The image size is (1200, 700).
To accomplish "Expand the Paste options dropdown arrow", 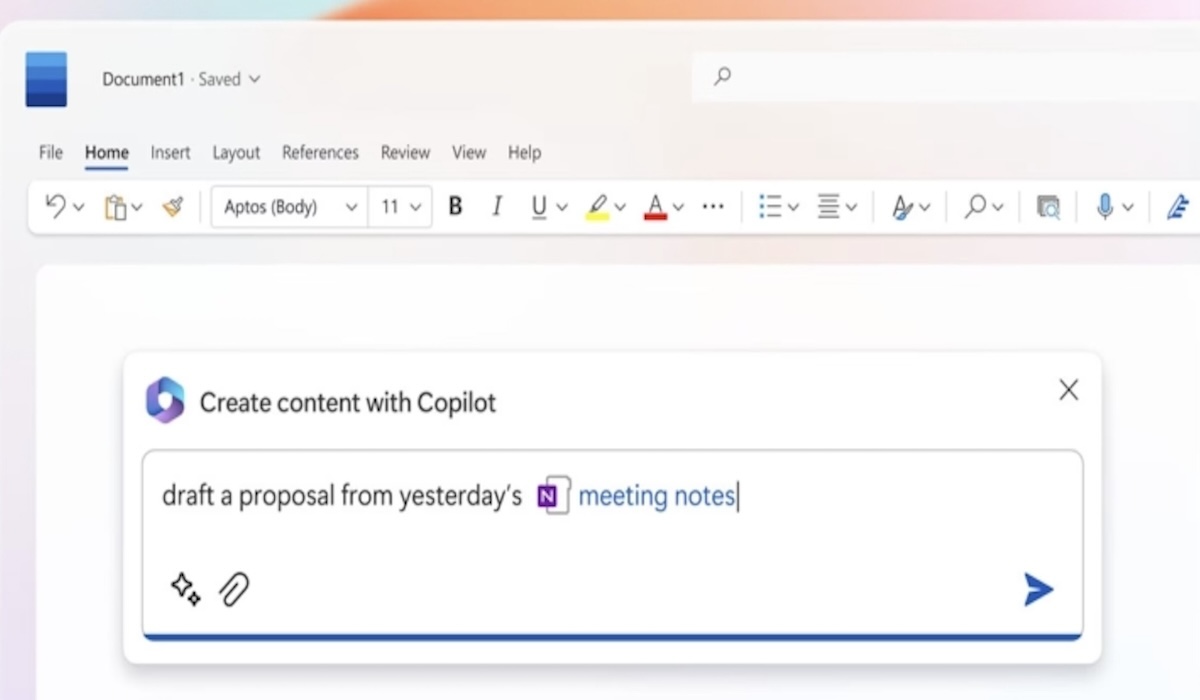I will point(137,208).
